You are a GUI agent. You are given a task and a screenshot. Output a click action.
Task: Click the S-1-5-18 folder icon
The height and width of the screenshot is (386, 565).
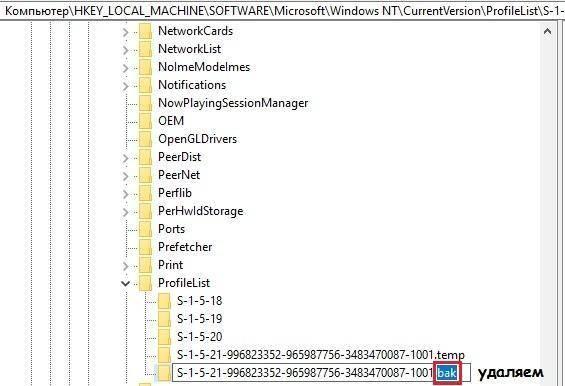164,301
